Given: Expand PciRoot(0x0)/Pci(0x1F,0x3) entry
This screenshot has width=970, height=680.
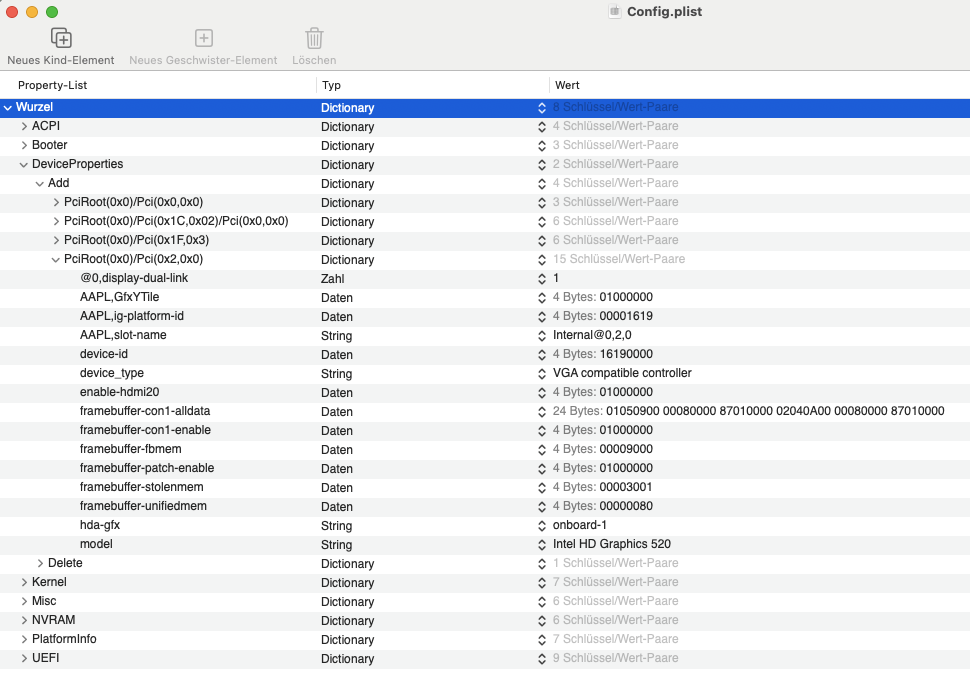Looking at the screenshot, I should click(56, 241).
